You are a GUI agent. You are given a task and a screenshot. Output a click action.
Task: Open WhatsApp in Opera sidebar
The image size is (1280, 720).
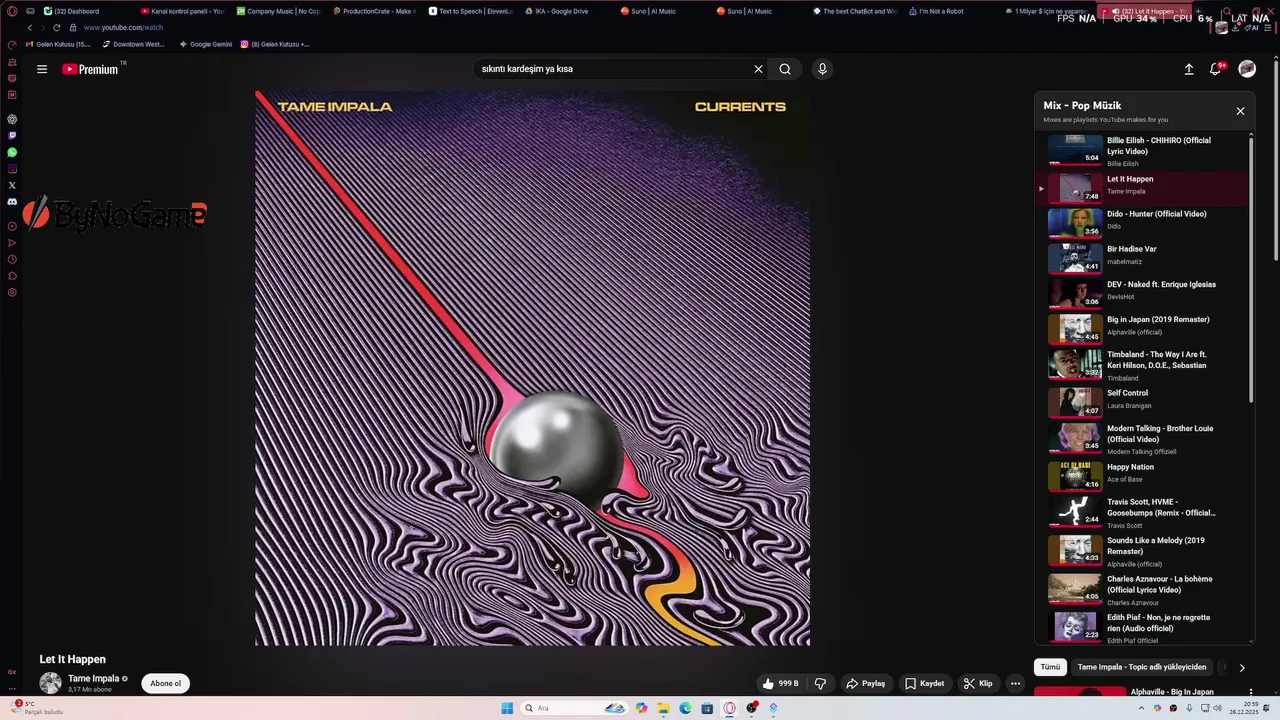pyautogui.click(x=12, y=152)
